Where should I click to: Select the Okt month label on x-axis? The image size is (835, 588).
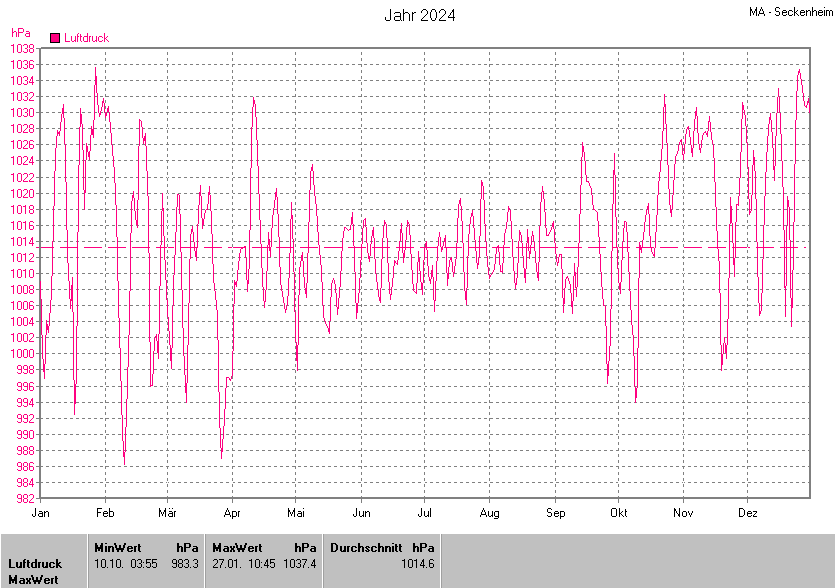click(x=618, y=513)
